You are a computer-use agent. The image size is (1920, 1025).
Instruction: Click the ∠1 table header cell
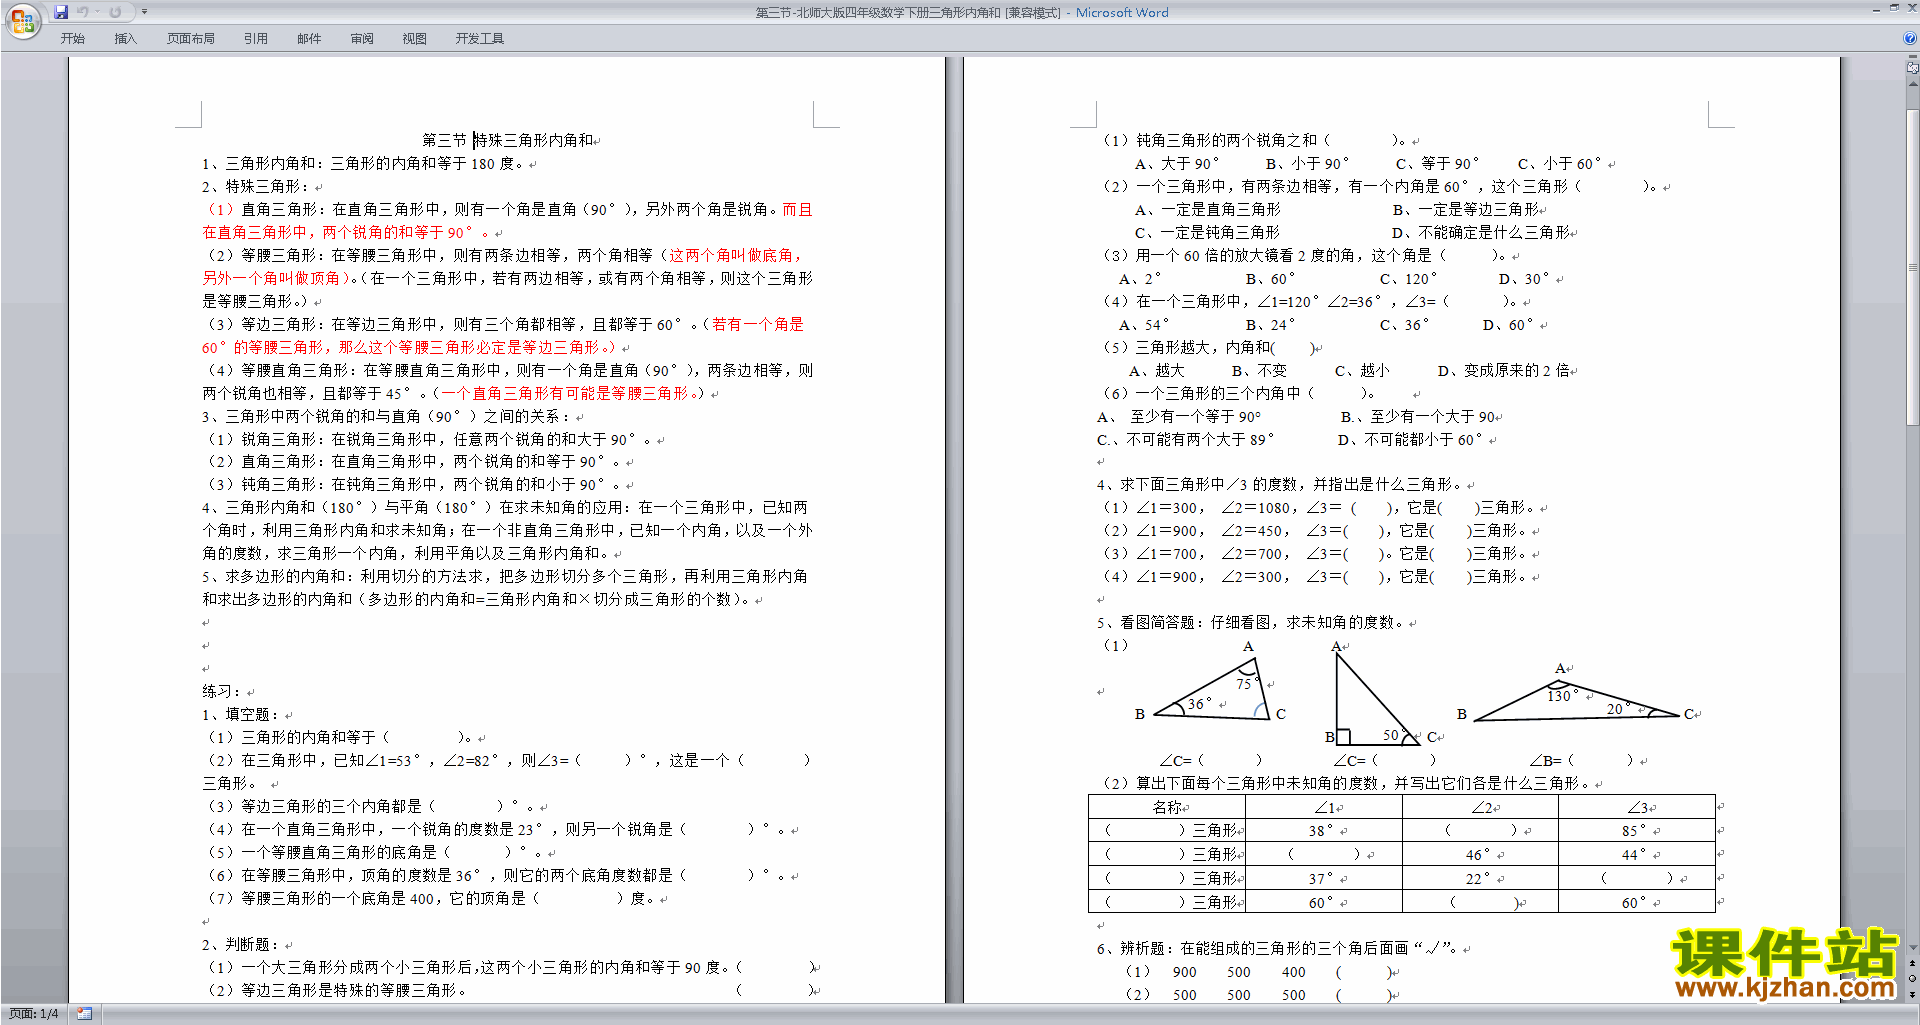tap(1324, 807)
